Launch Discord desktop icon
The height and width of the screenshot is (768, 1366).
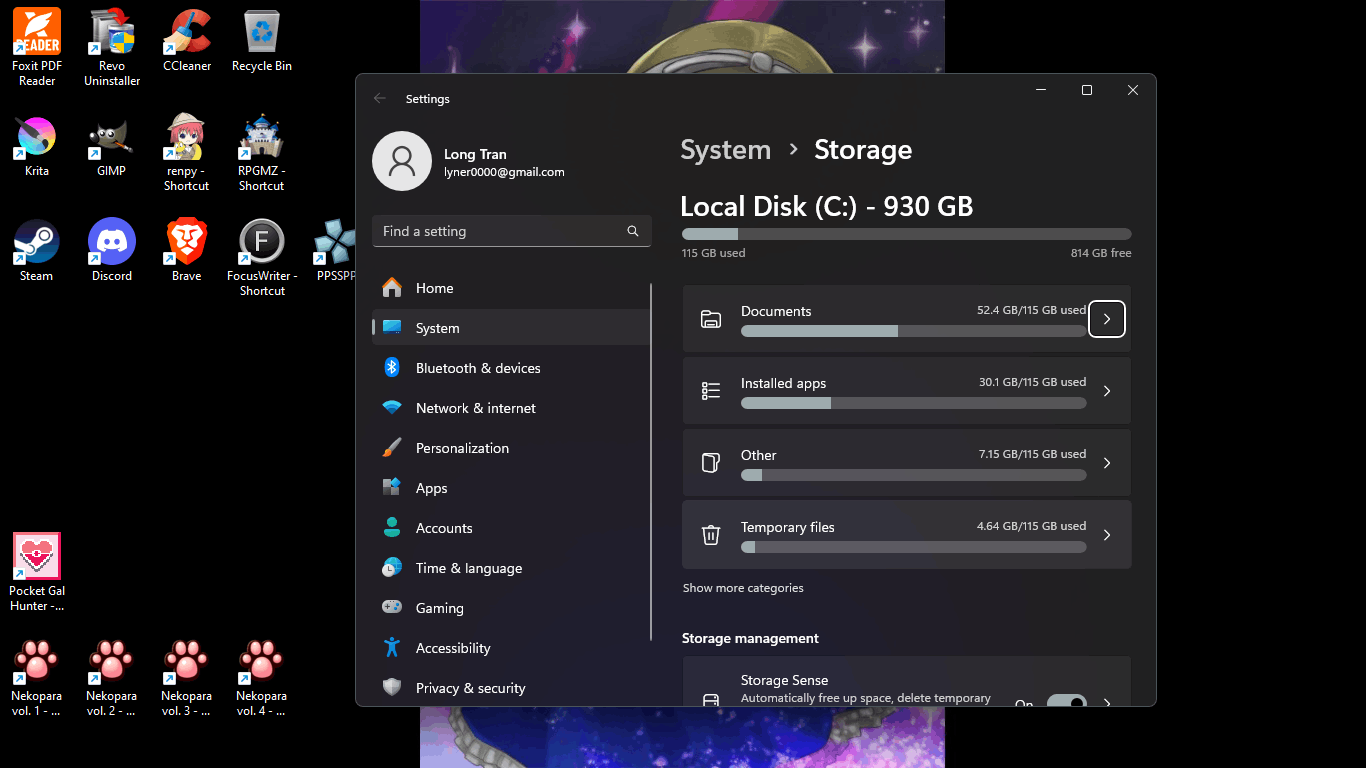pos(112,251)
